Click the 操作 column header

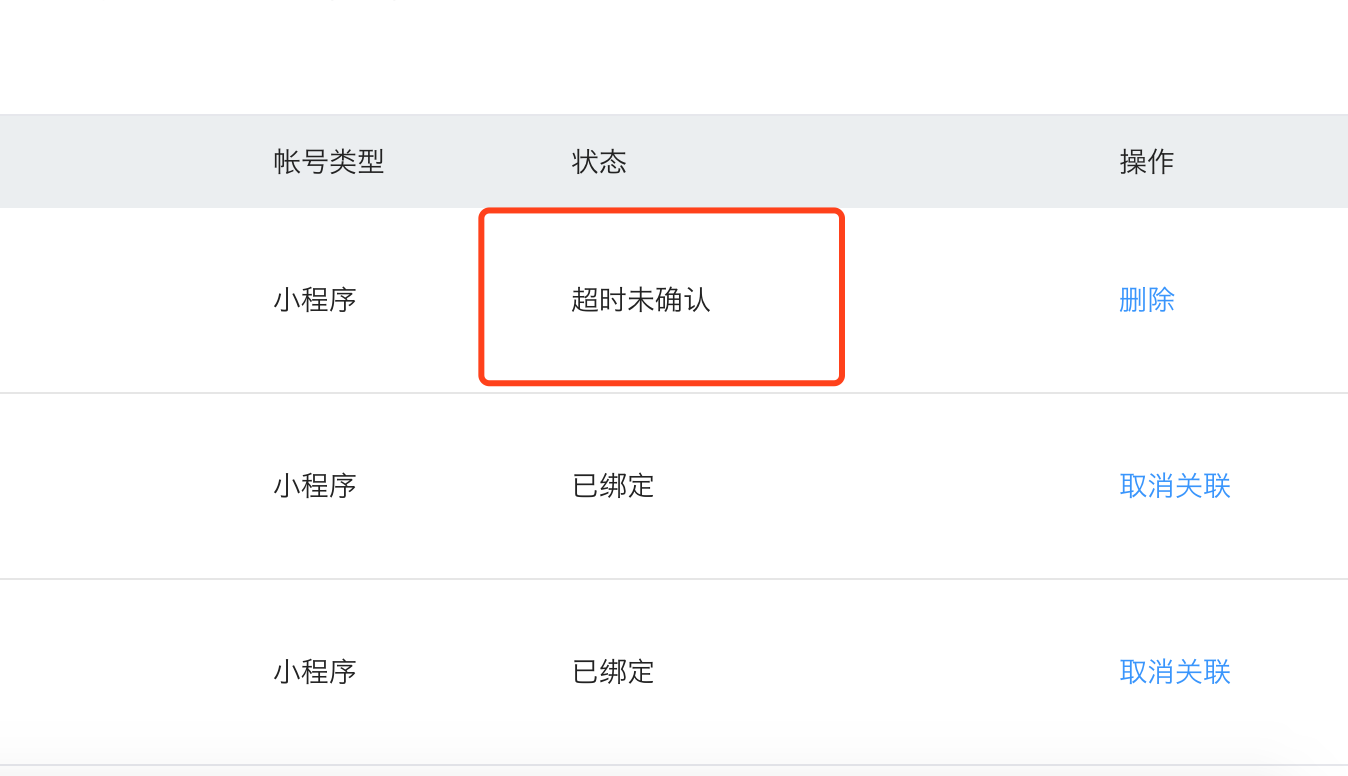point(1146,161)
